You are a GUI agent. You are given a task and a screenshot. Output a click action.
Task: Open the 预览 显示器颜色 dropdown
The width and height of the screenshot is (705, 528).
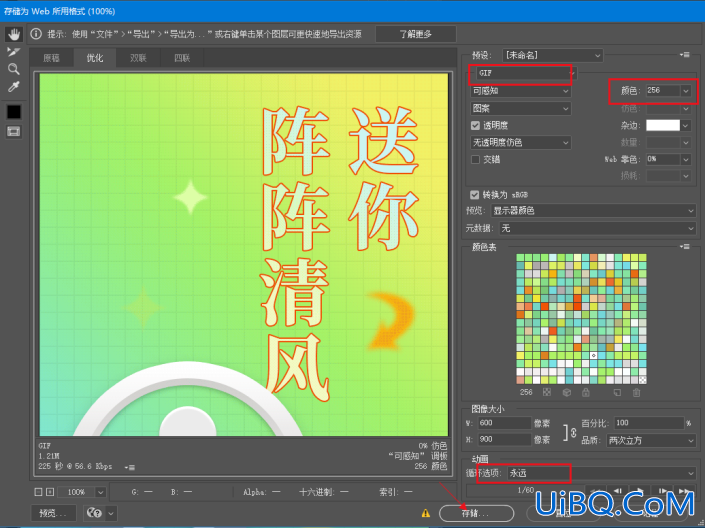pyautogui.click(x=593, y=210)
